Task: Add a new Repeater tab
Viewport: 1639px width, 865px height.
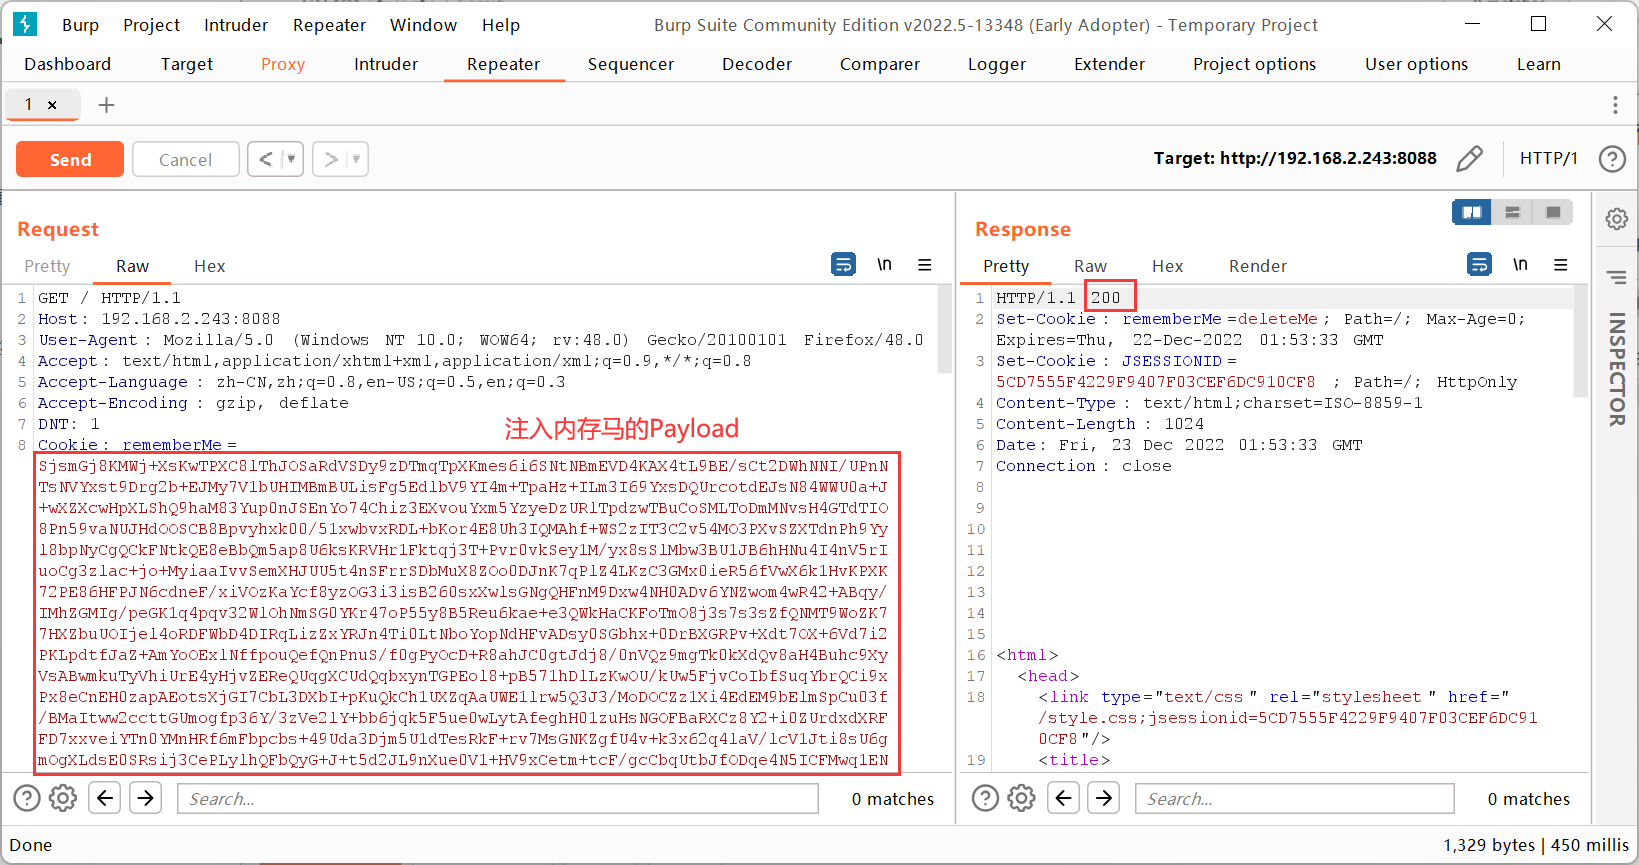Action: coord(106,105)
